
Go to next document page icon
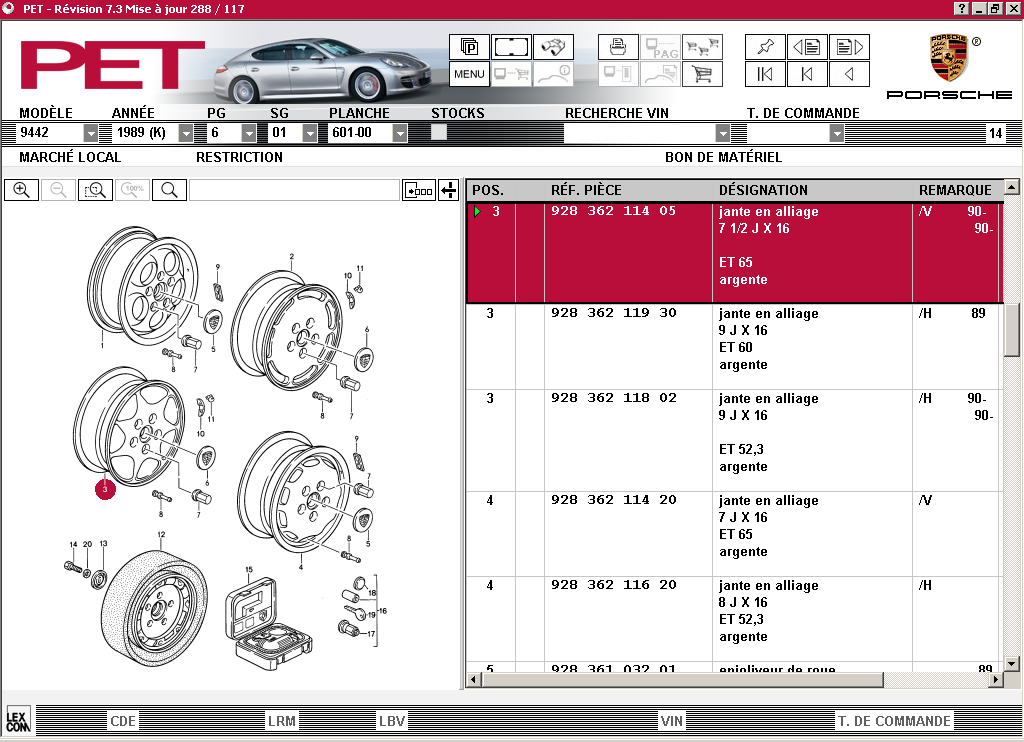[x=849, y=47]
